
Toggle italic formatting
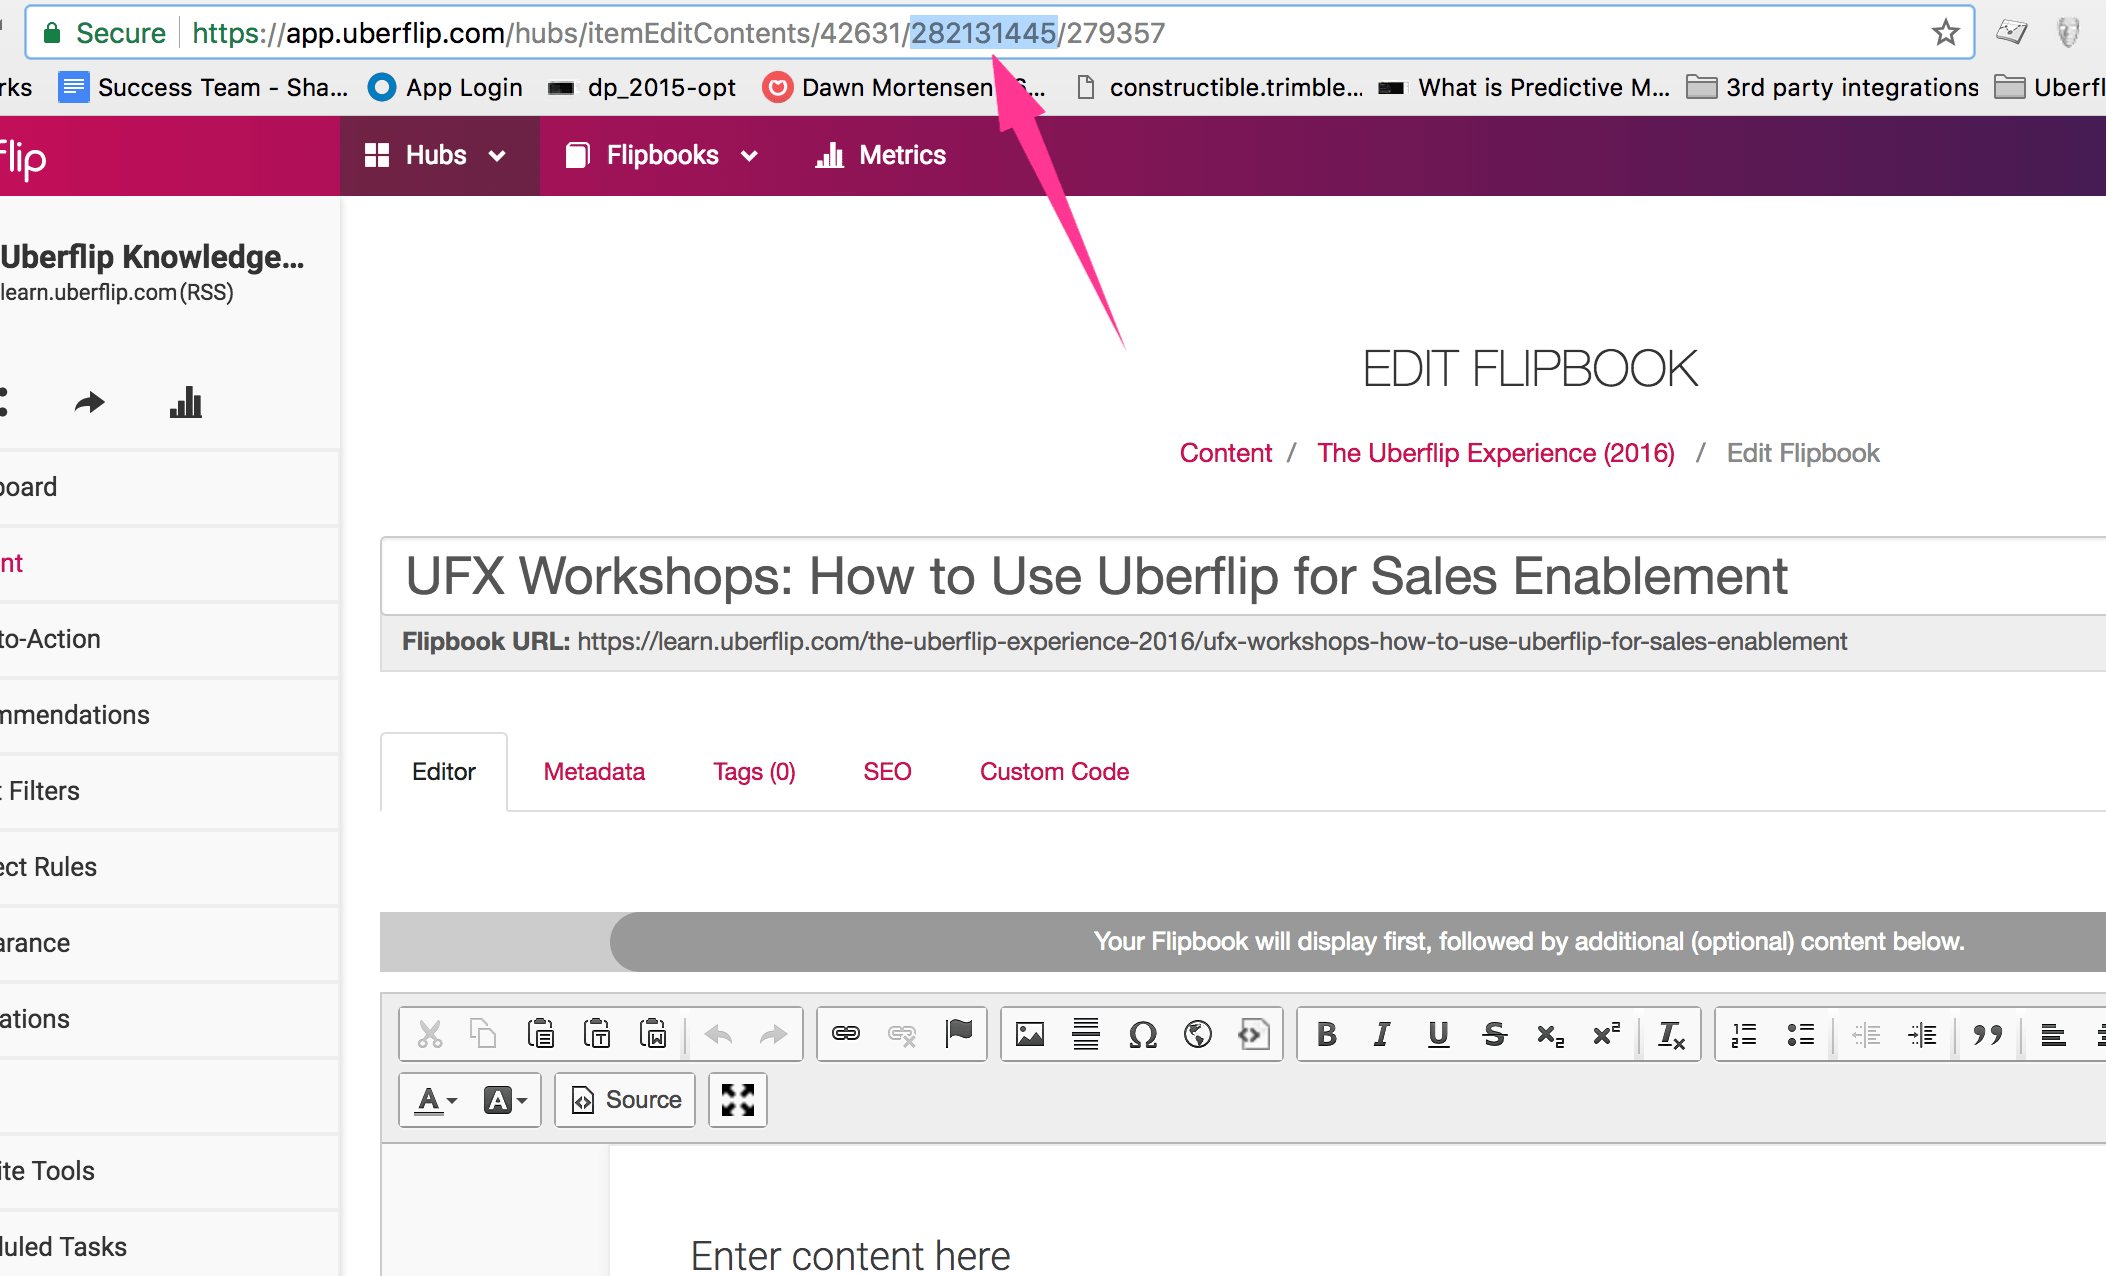[x=1382, y=1034]
